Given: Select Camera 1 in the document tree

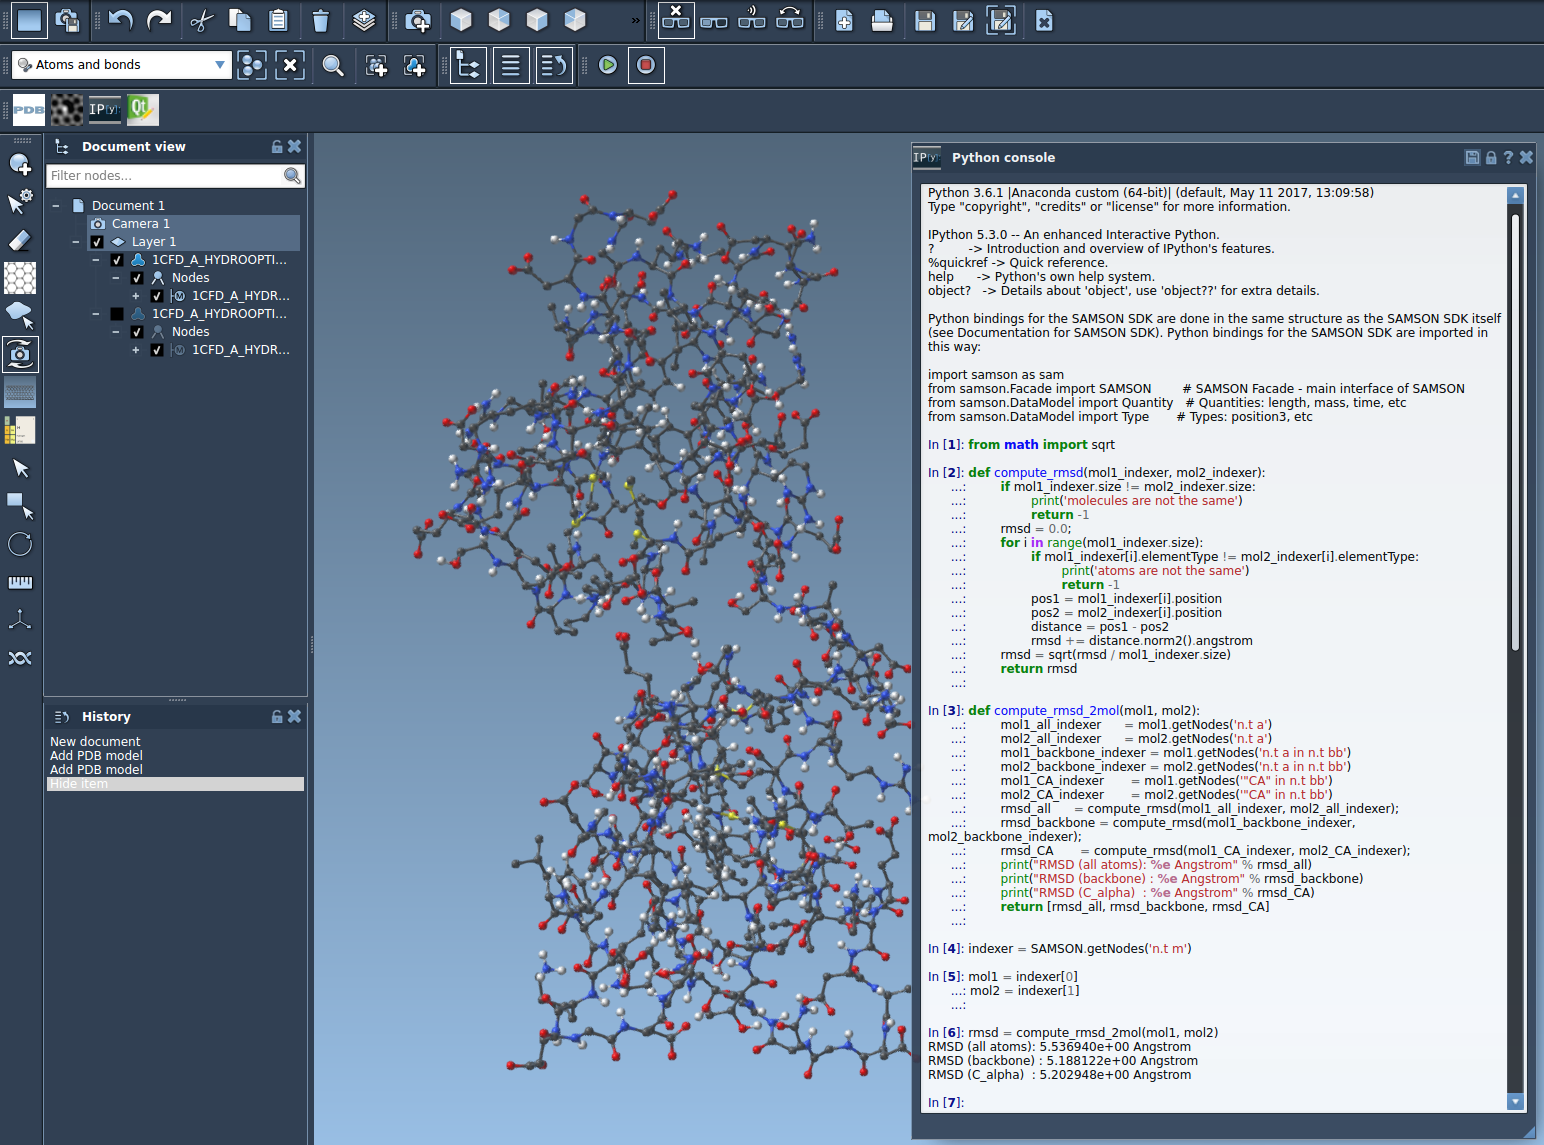Looking at the screenshot, I should coord(140,224).
